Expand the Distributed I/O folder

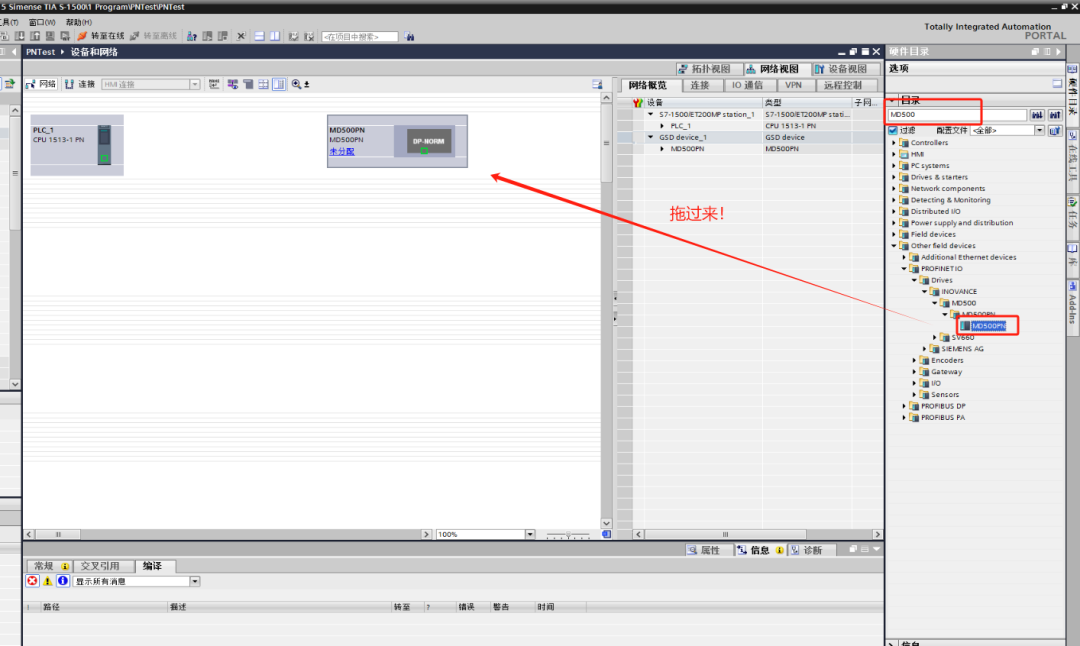(894, 211)
